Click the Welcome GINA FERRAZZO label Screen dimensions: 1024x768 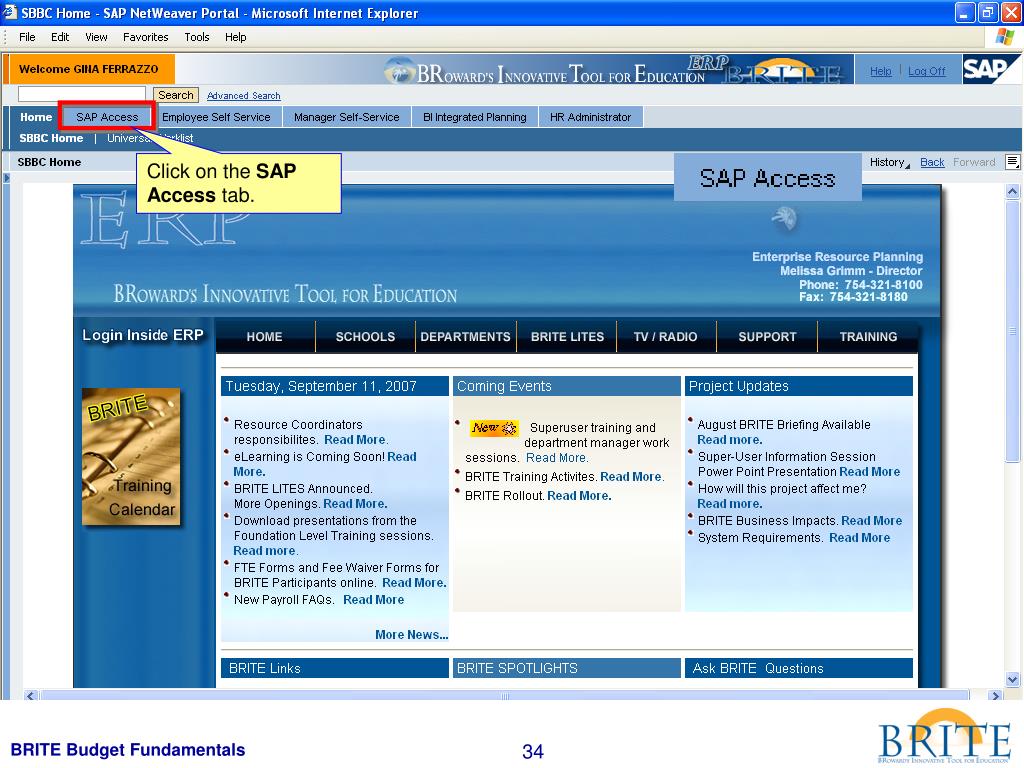(x=89, y=69)
